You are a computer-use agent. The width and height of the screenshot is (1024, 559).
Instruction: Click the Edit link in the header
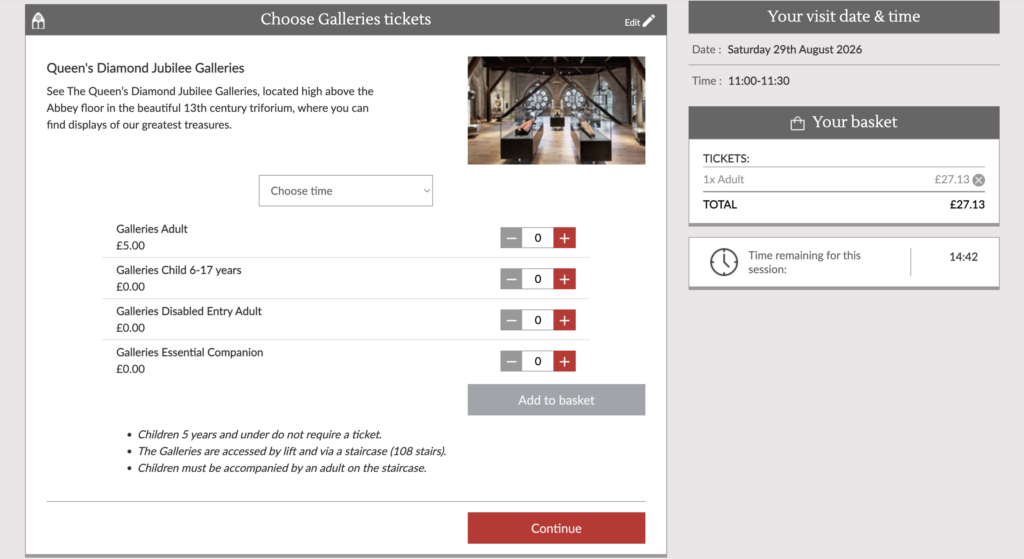point(632,22)
